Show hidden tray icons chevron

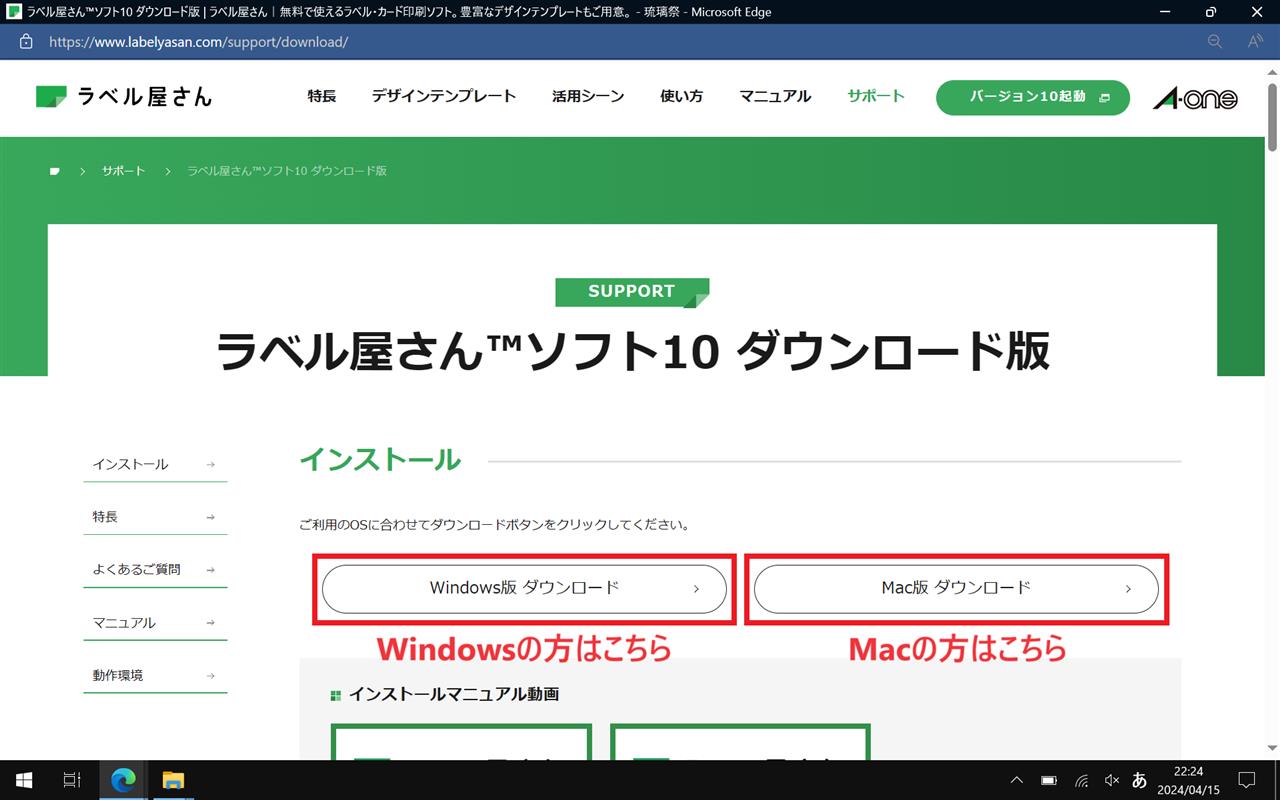(x=1017, y=780)
